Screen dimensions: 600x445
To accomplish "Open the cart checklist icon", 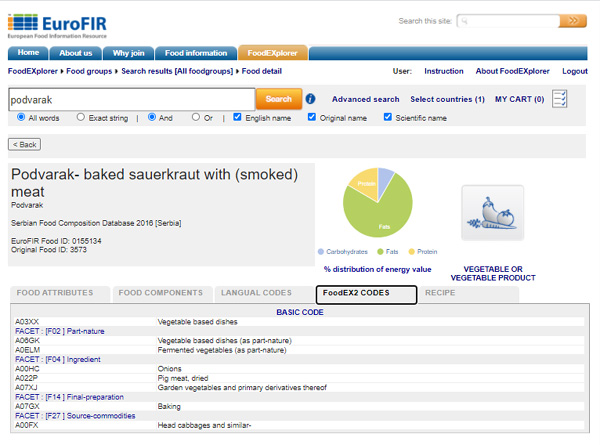I will (x=559, y=99).
